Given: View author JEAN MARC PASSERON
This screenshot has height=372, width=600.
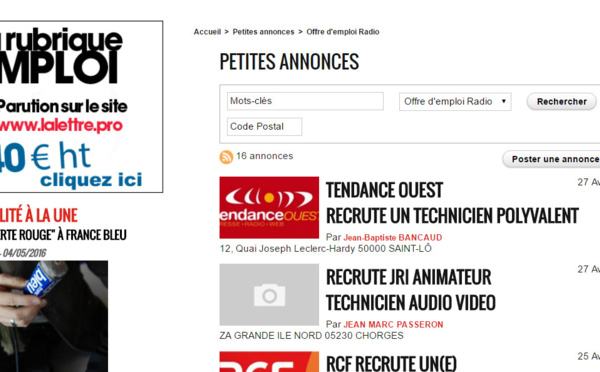Looking at the screenshot, I should point(393,324).
